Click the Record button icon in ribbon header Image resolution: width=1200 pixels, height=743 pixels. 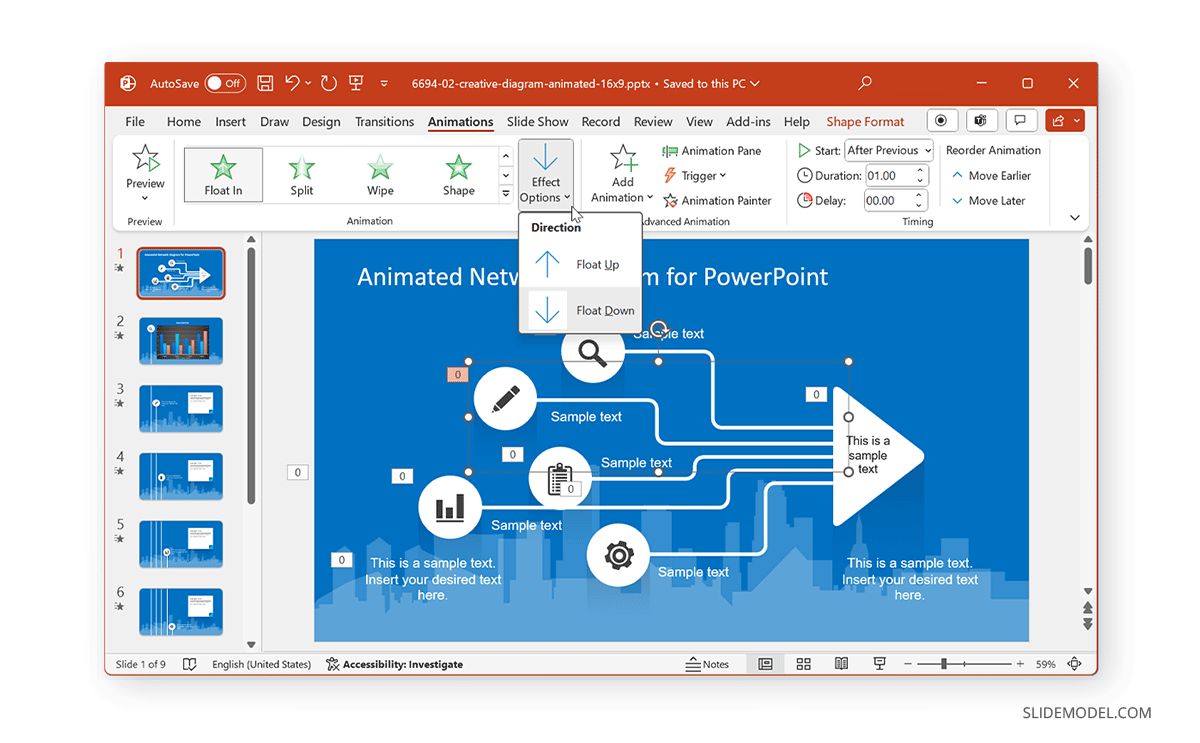coord(941,121)
